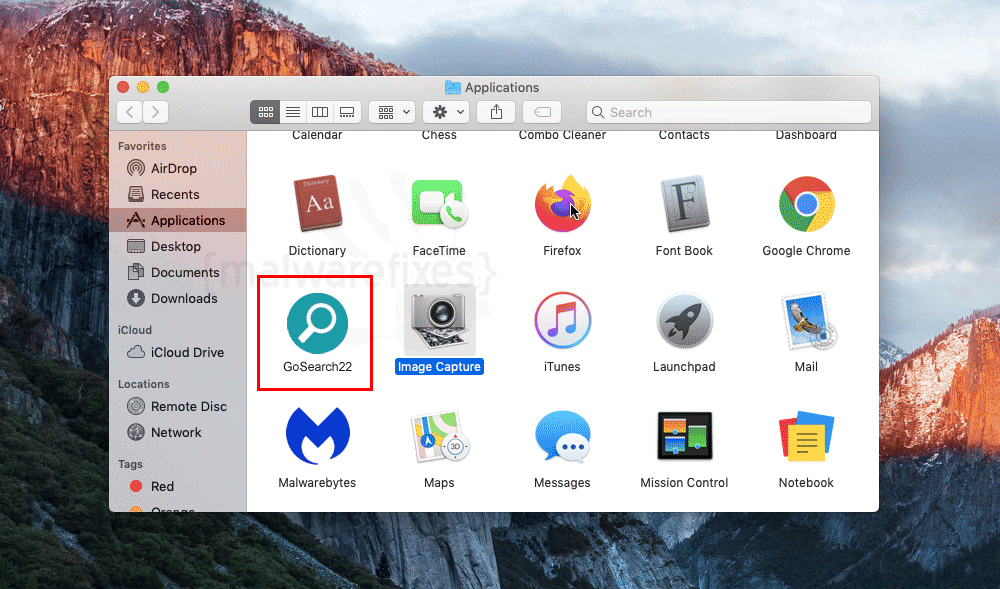The width and height of the screenshot is (1000, 589).
Task: Select iCloud Drive in the sidebar
Action: tap(178, 353)
